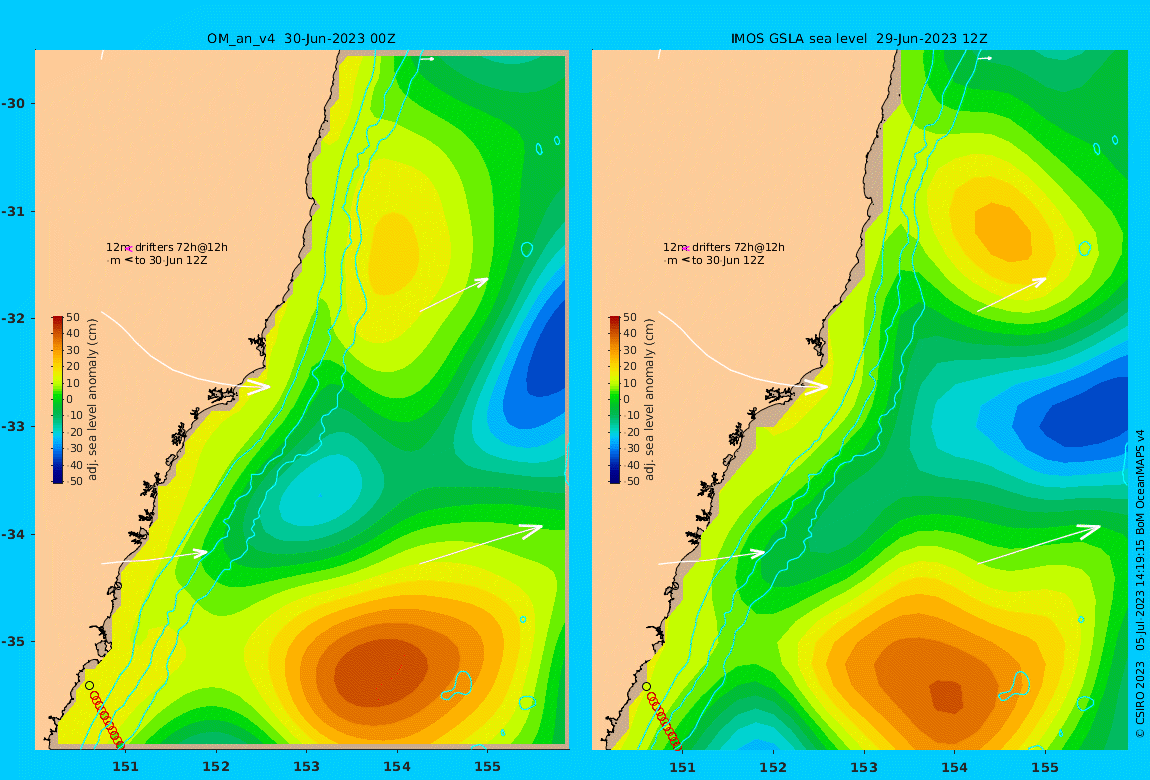Click longitude label 155 under right map
Image resolution: width=1150 pixels, height=780 pixels.
click(x=1045, y=767)
